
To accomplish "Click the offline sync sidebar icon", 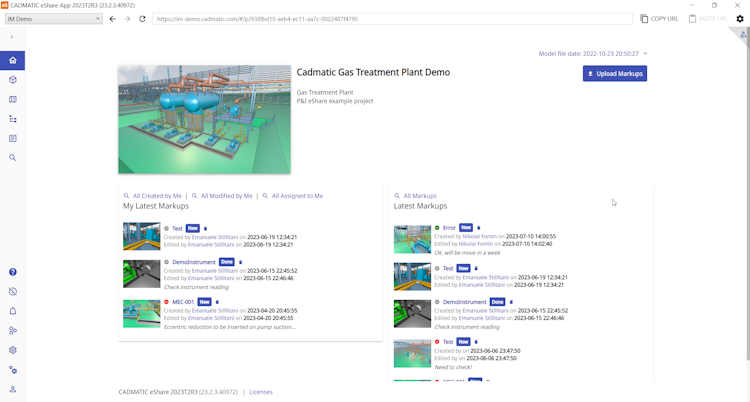I will pyautogui.click(x=12, y=291).
